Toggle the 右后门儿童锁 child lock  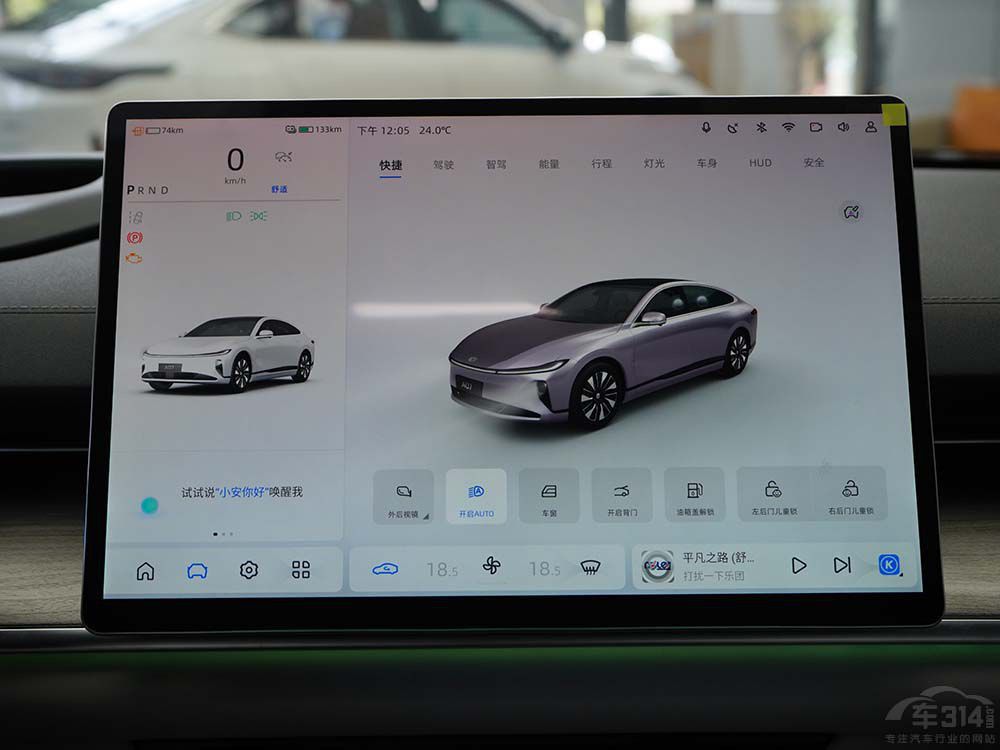[x=850, y=494]
